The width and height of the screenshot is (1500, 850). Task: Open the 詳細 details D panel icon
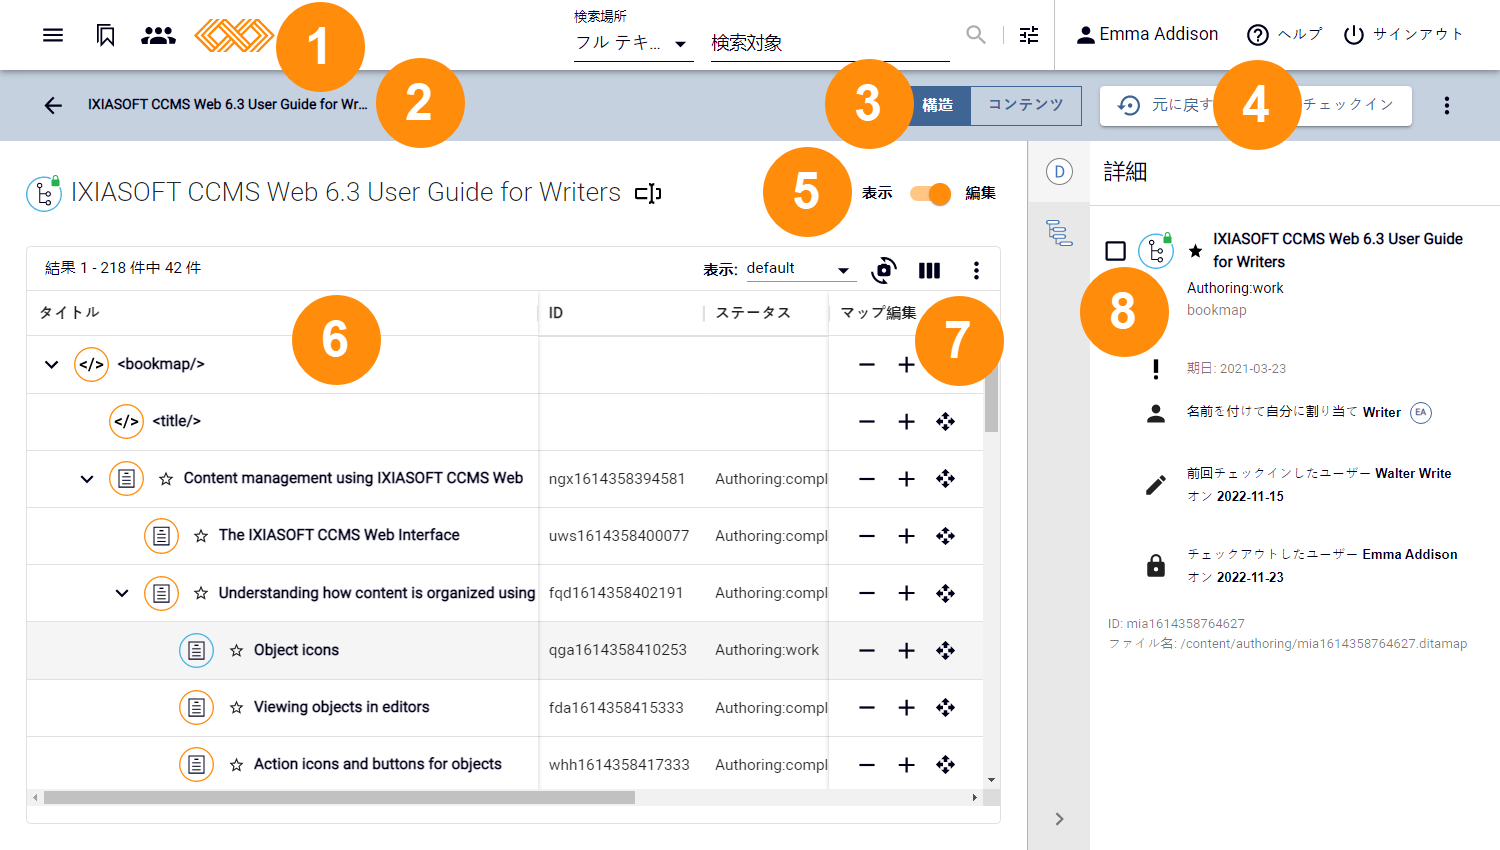click(x=1059, y=171)
